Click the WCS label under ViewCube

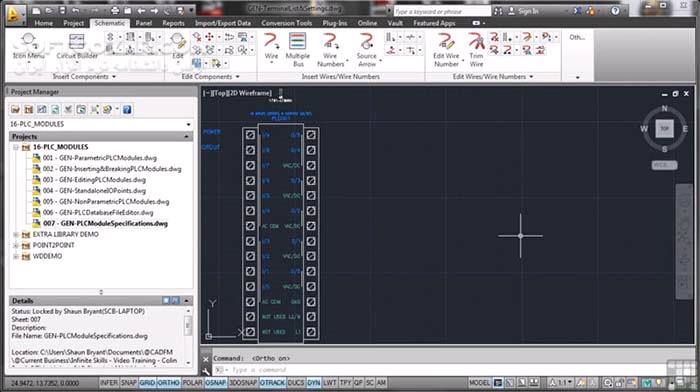click(x=664, y=165)
